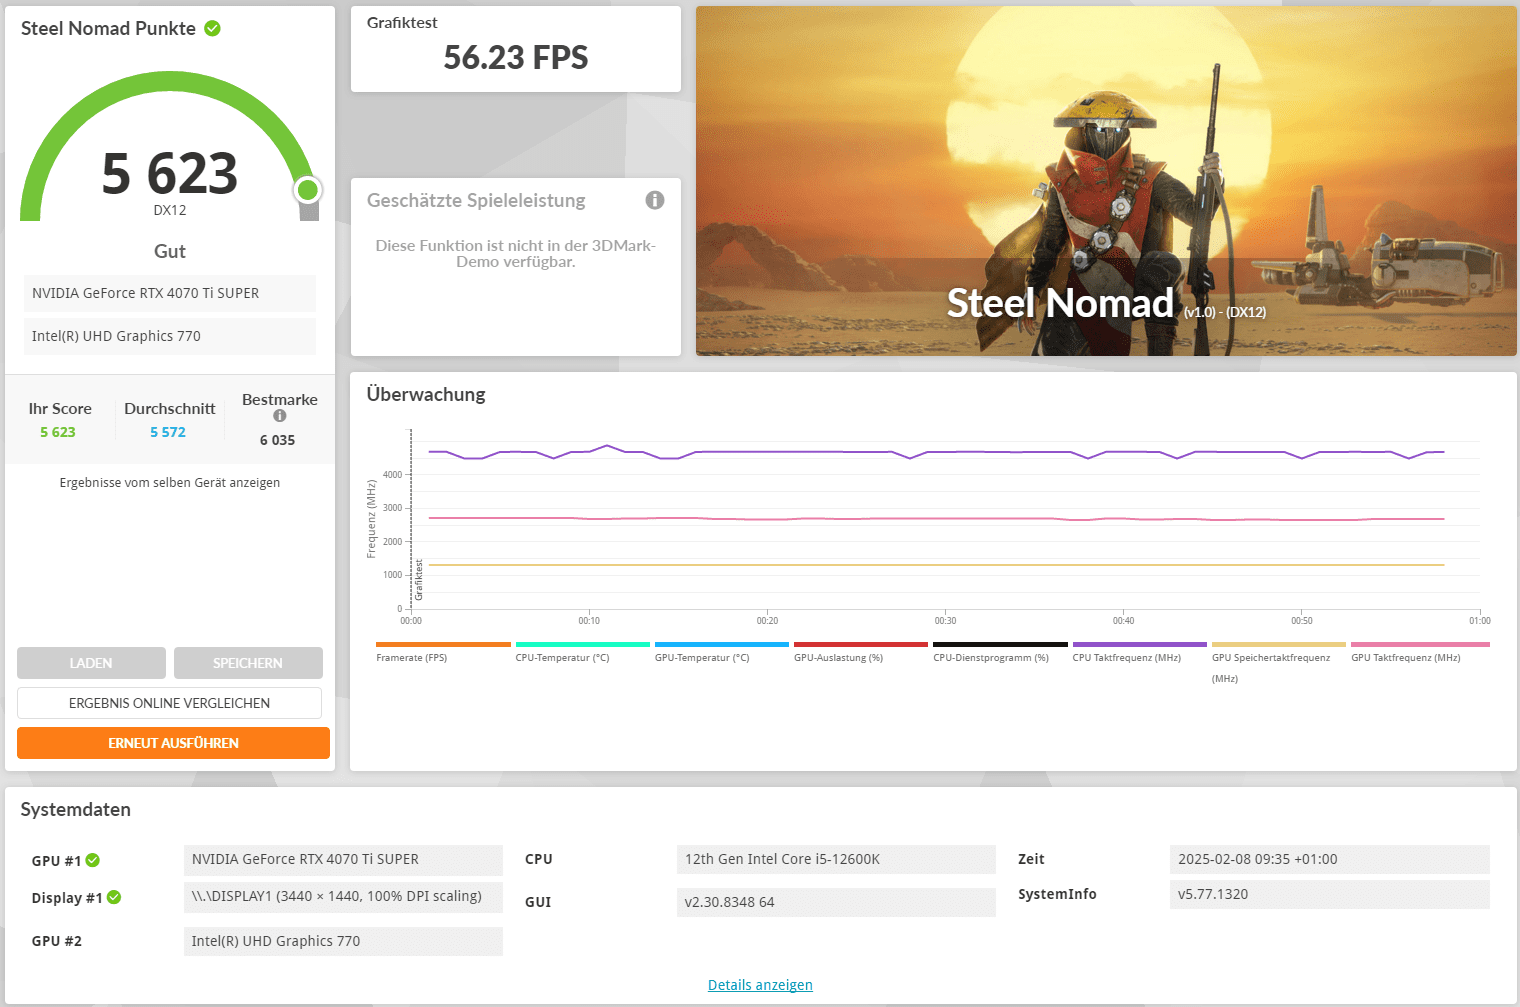Click the SPEICHERN button
Viewport: 1520px width, 1007px height.
[x=248, y=663]
